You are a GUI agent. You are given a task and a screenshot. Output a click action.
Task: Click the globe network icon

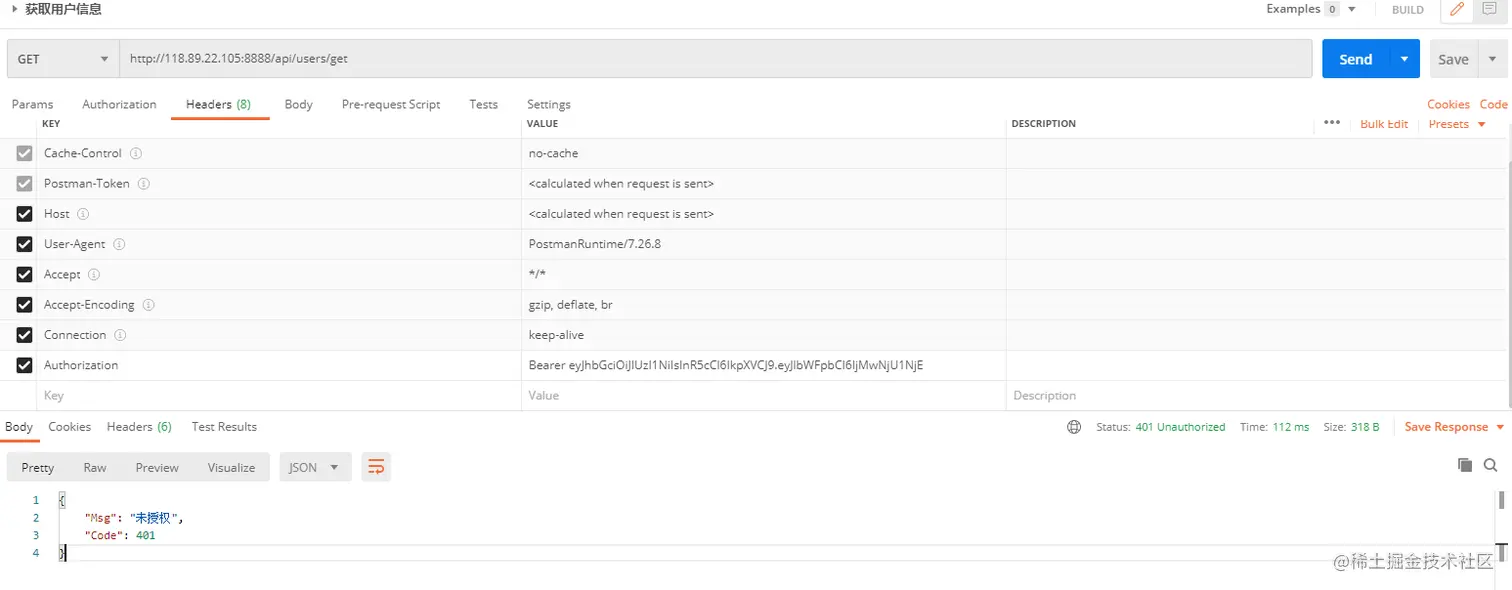tap(1074, 427)
